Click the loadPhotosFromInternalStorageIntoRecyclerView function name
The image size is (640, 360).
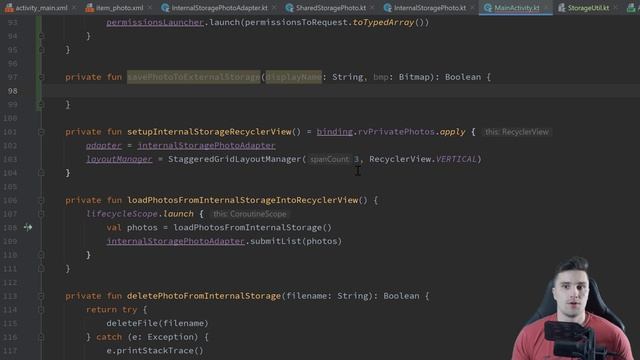click(x=242, y=200)
